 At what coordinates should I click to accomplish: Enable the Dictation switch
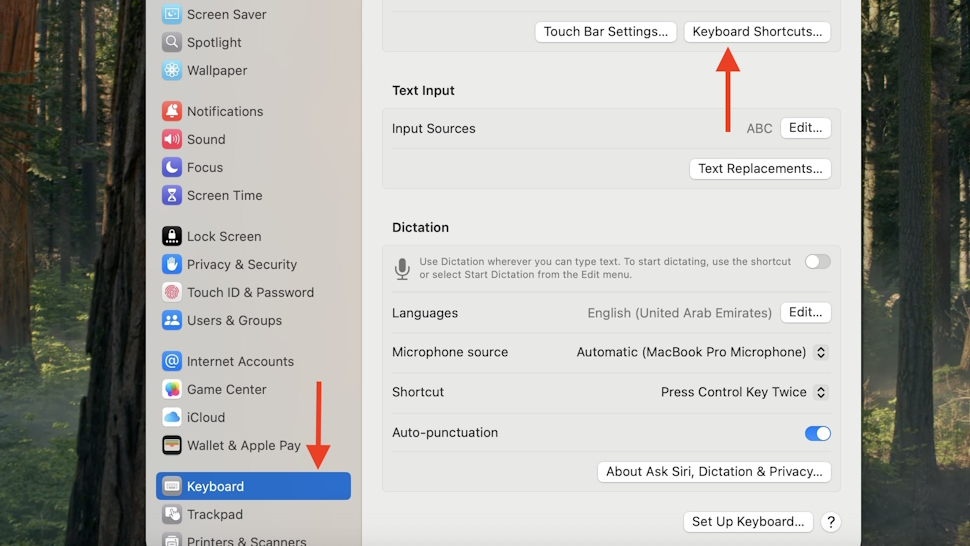817,262
